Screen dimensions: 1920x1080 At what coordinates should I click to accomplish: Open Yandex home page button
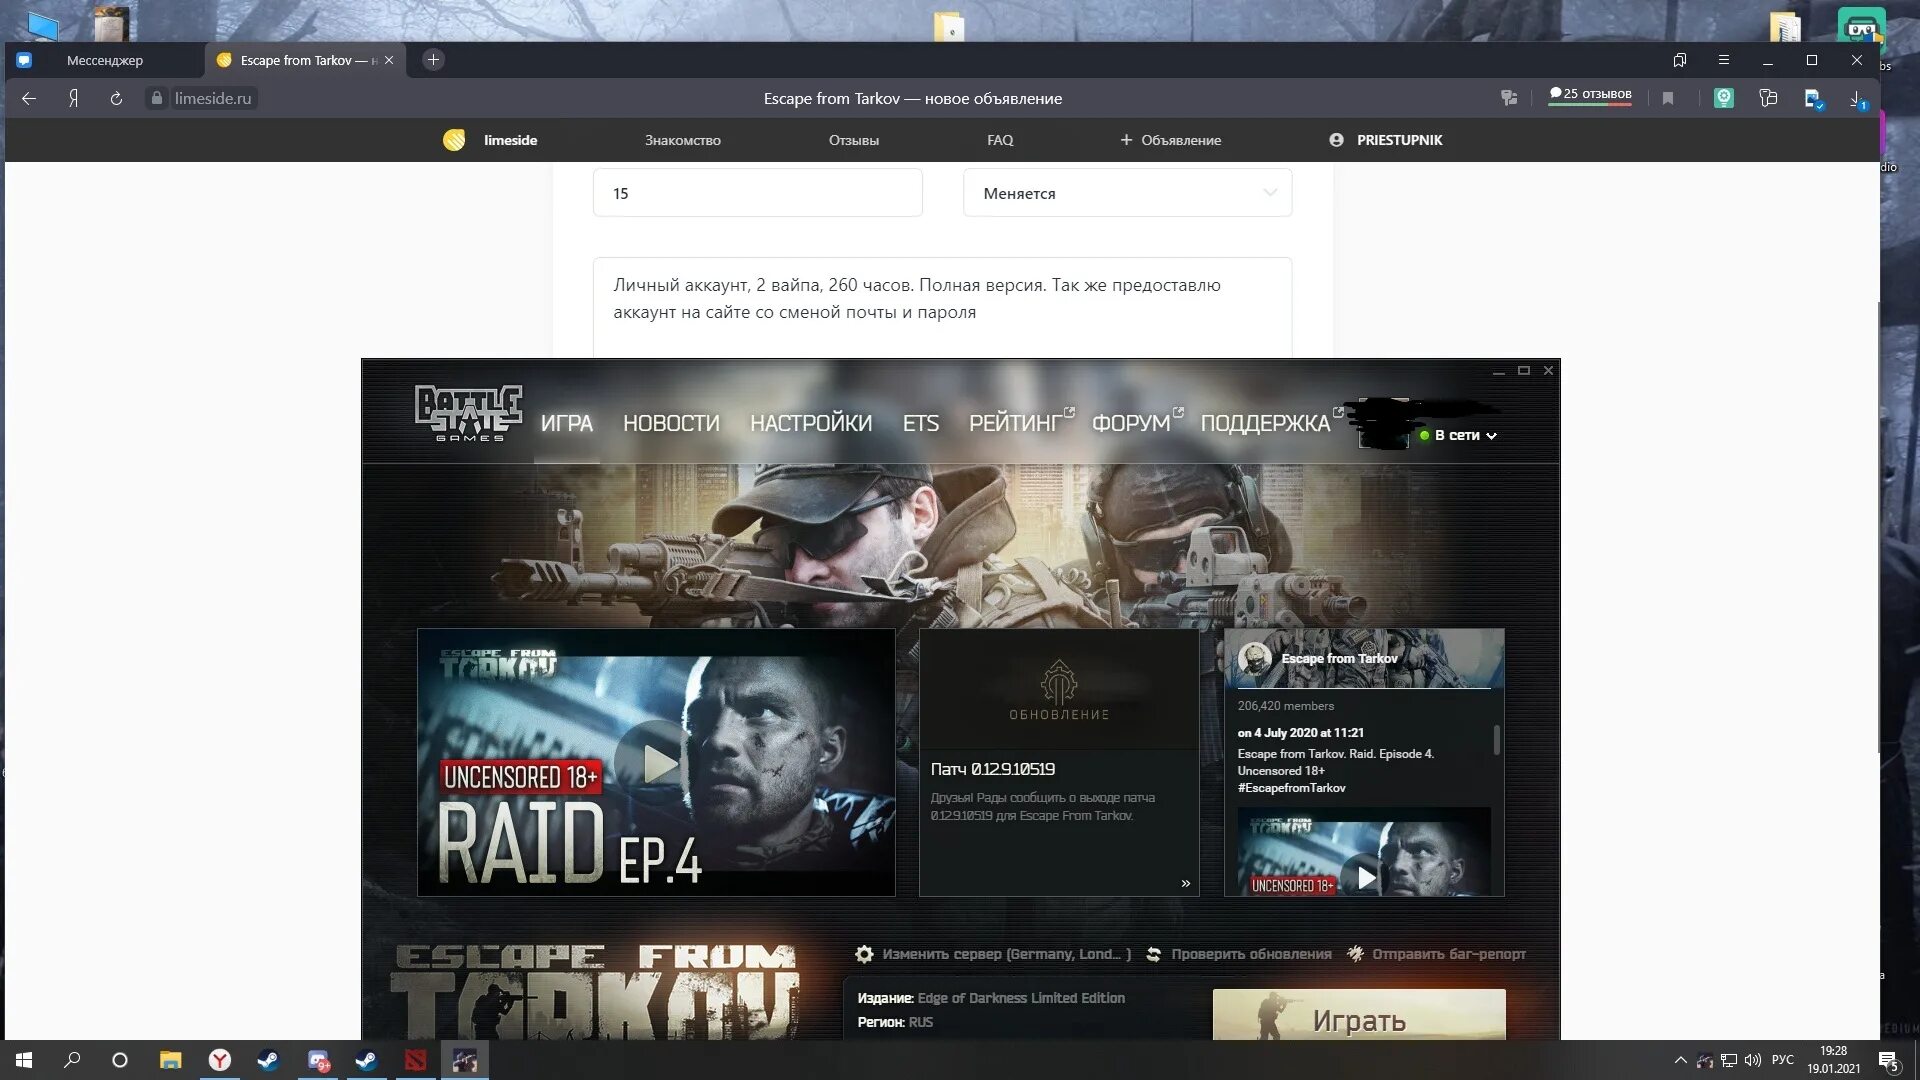click(x=73, y=98)
